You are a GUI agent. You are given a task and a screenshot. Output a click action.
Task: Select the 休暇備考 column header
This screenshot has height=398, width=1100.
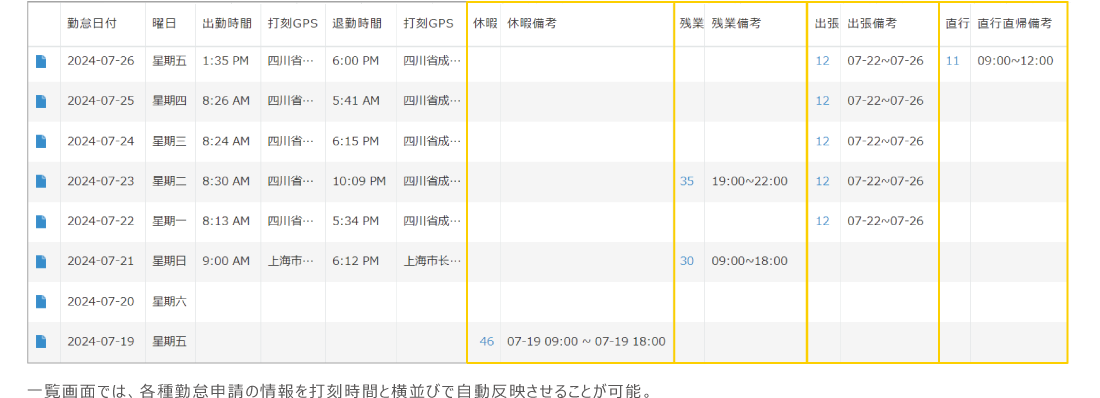pos(532,23)
